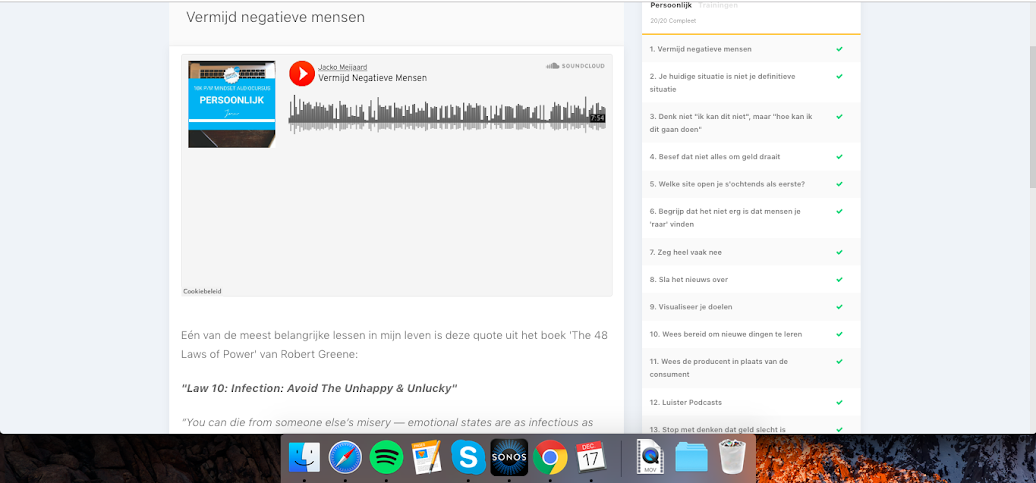
Task: Toggle the checkmark for lesson 7 Zeg heel vaak nee
Action: click(x=839, y=252)
